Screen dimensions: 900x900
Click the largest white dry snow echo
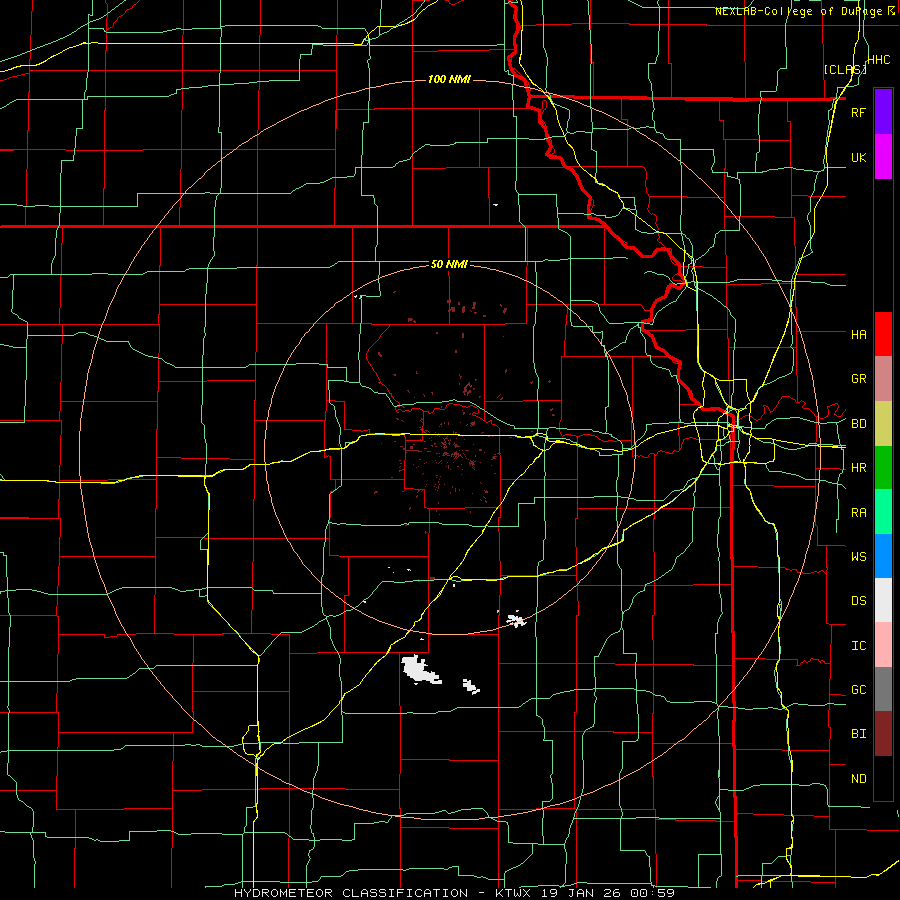tap(420, 670)
